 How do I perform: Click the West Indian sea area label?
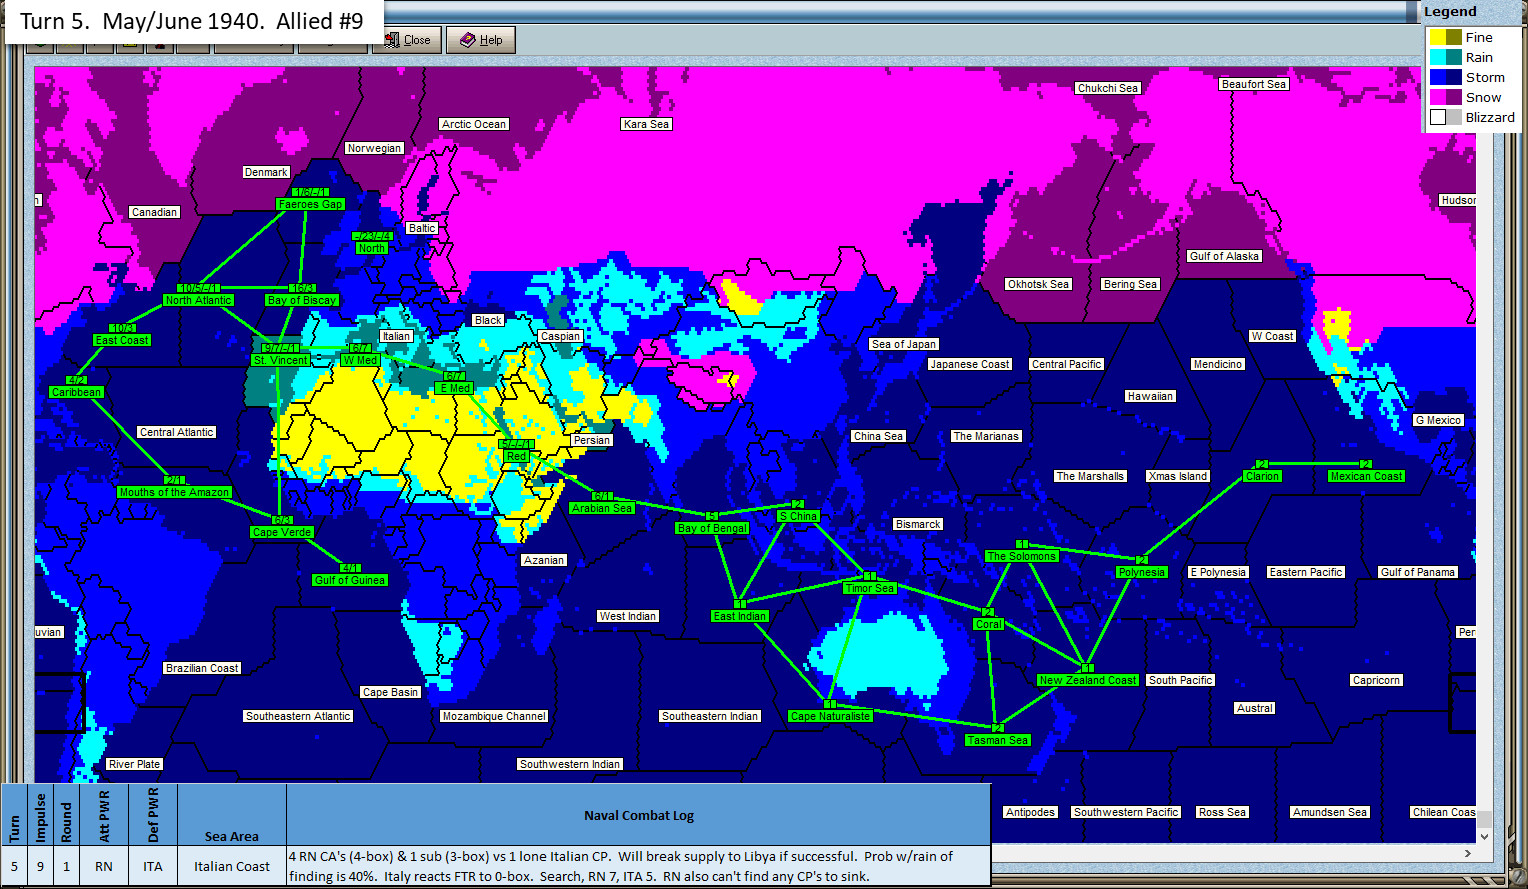click(x=628, y=616)
